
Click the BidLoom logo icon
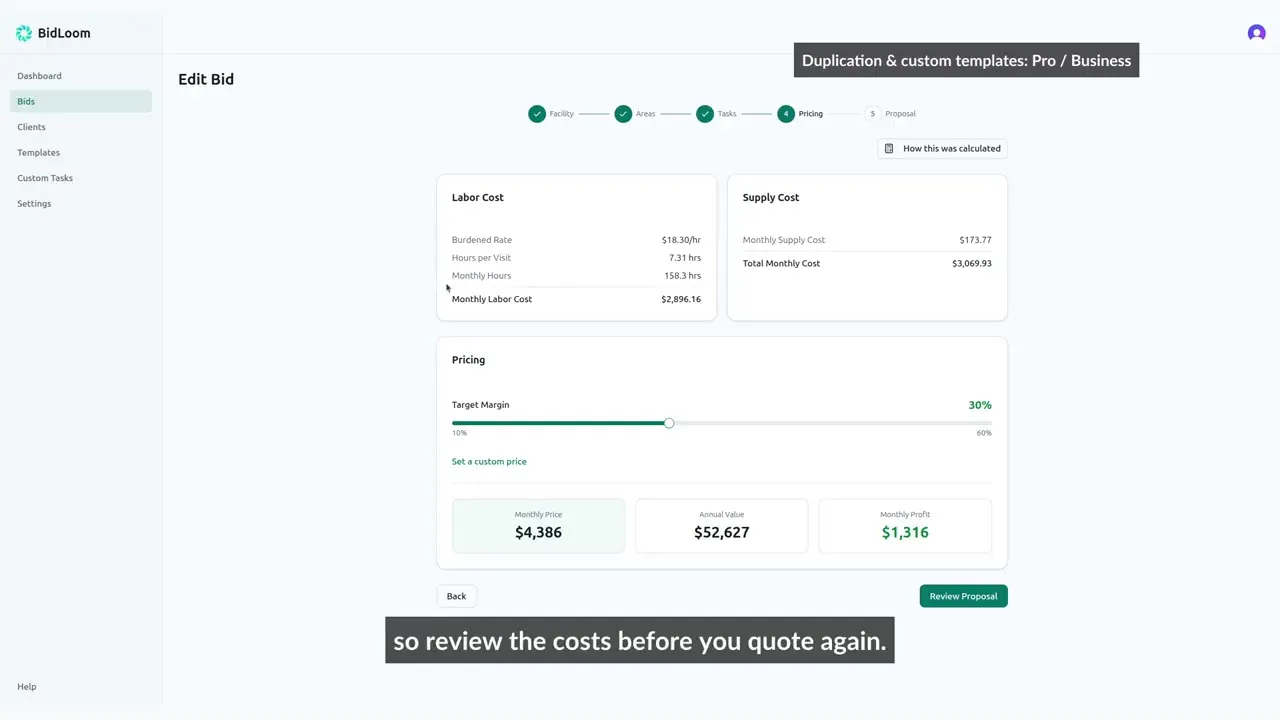tap(24, 33)
